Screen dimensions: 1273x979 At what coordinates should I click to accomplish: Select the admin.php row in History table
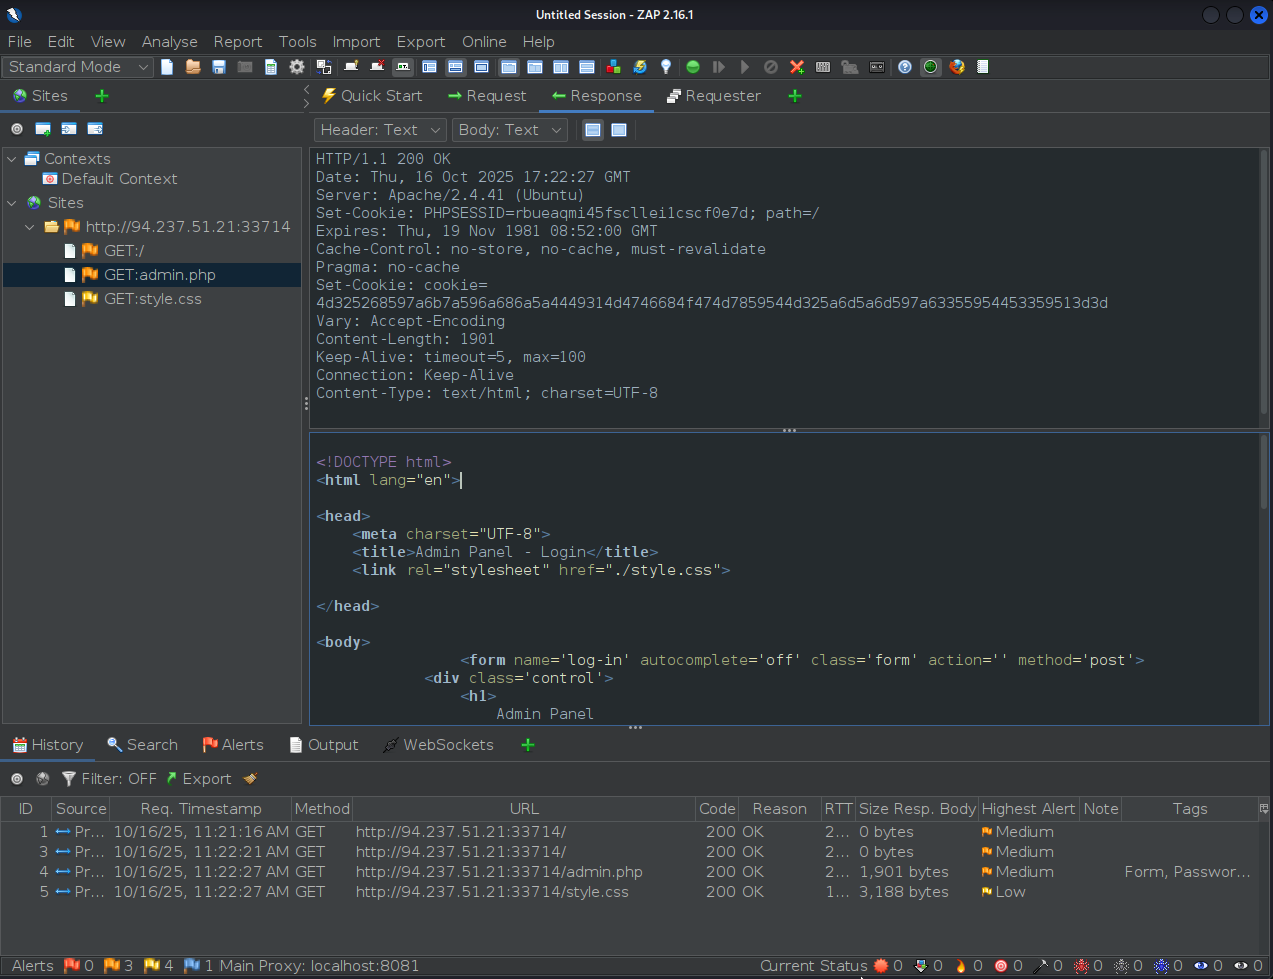[x=498, y=872]
